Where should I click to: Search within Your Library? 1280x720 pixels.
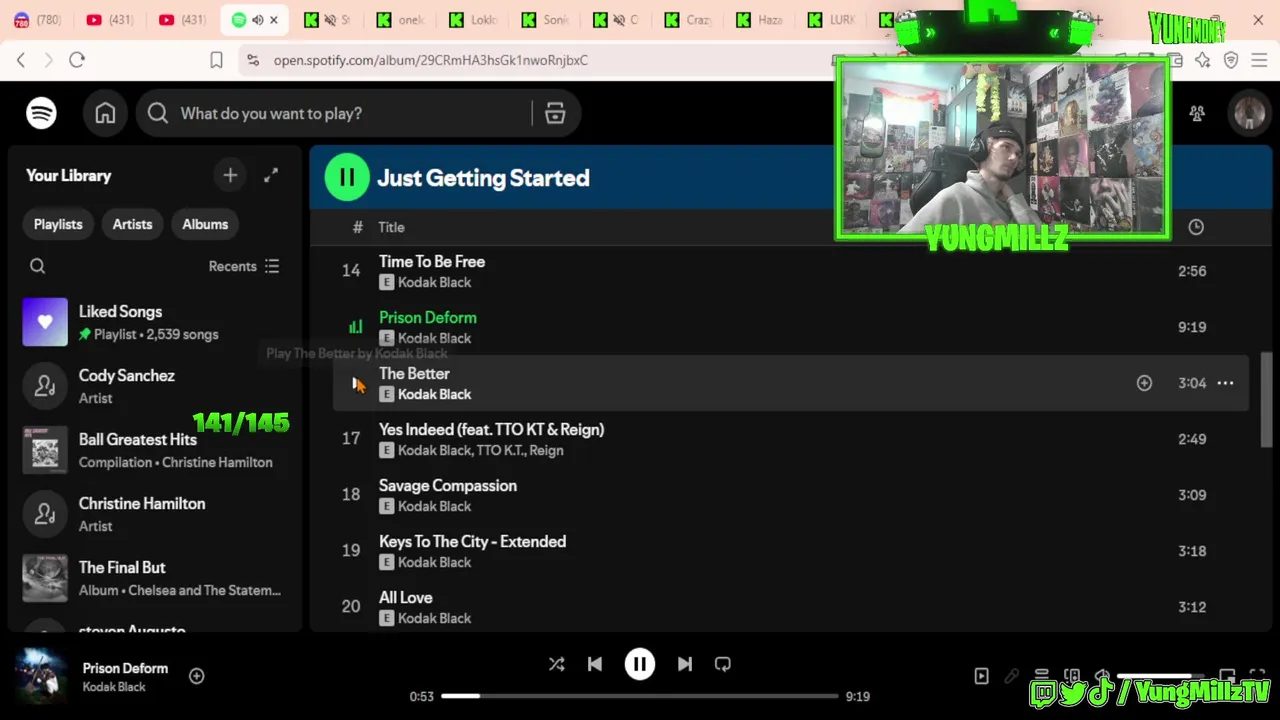coord(37,266)
